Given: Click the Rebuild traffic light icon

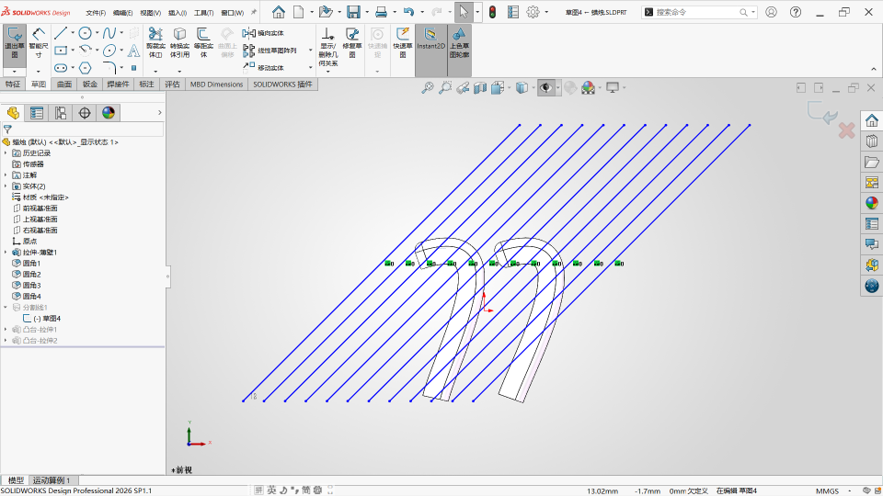Looking at the screenshot, I should [492, 12].
